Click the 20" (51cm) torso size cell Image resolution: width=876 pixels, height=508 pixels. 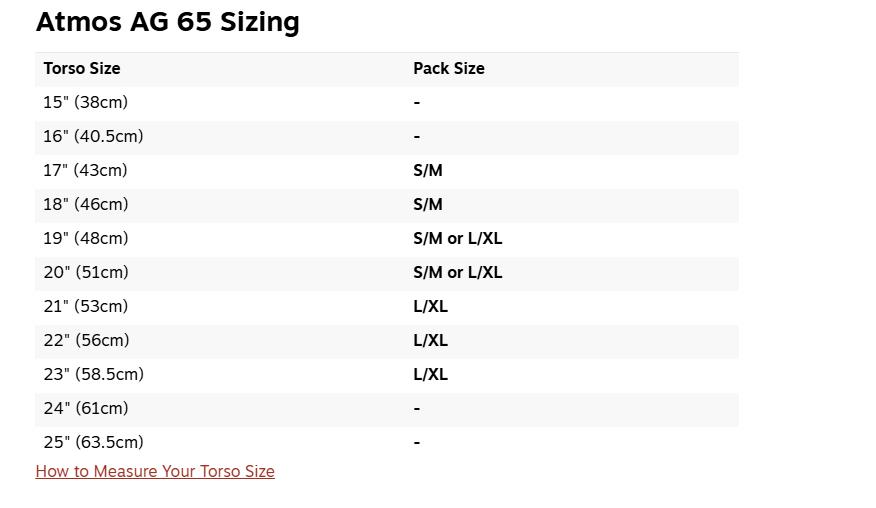click(86, 272)
